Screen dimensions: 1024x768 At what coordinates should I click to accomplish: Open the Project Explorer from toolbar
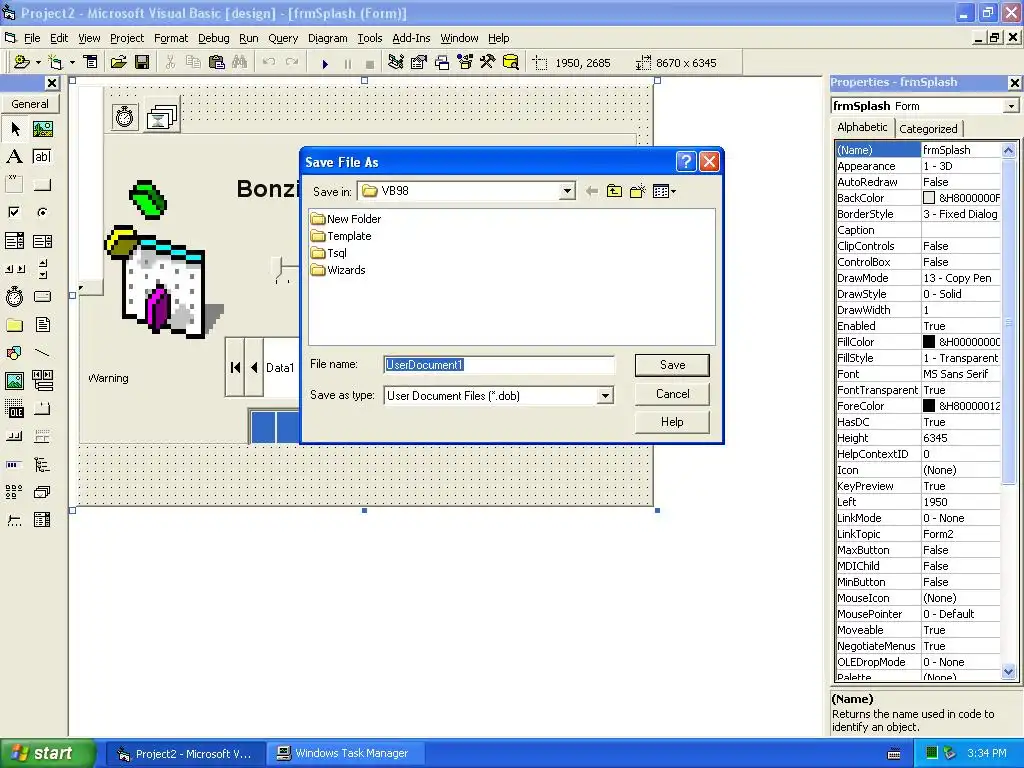pos(395,62)
